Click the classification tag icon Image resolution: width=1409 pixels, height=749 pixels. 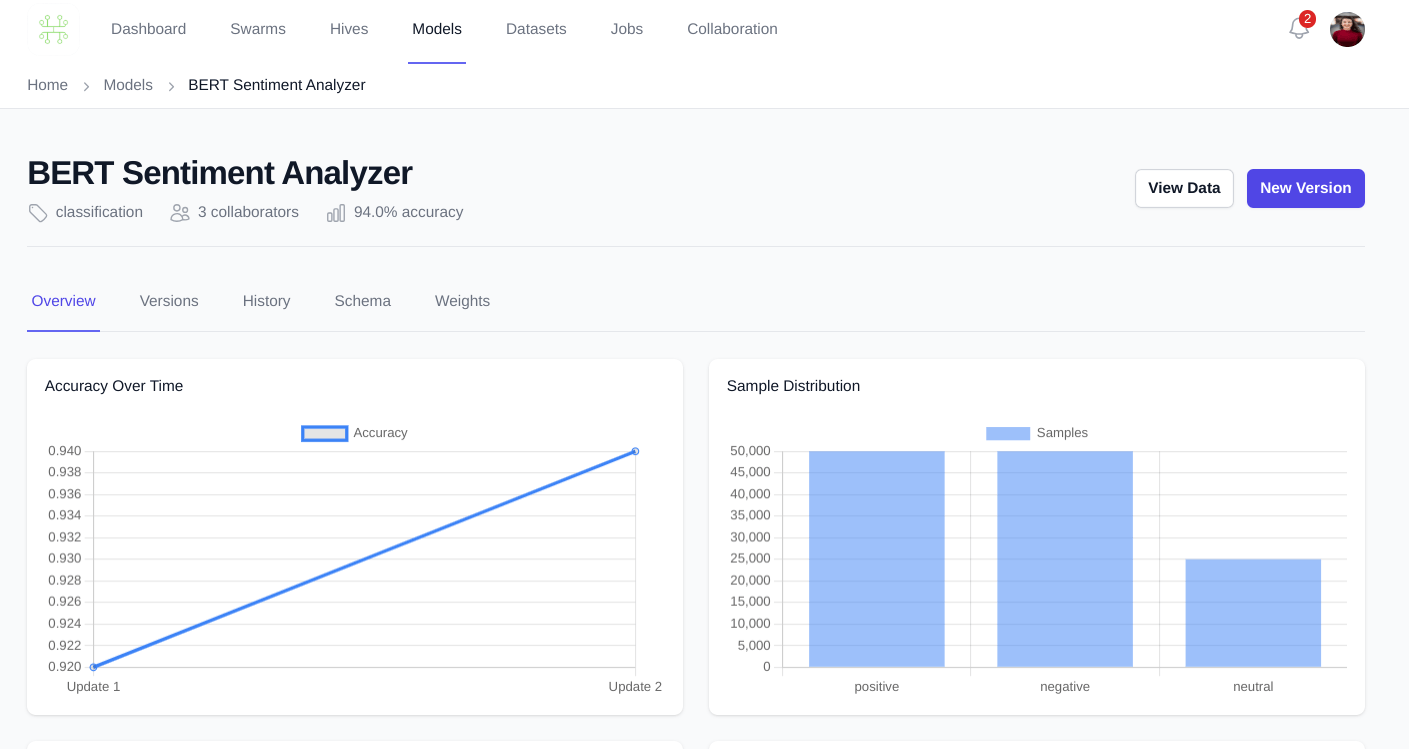[x=38, y=213]
